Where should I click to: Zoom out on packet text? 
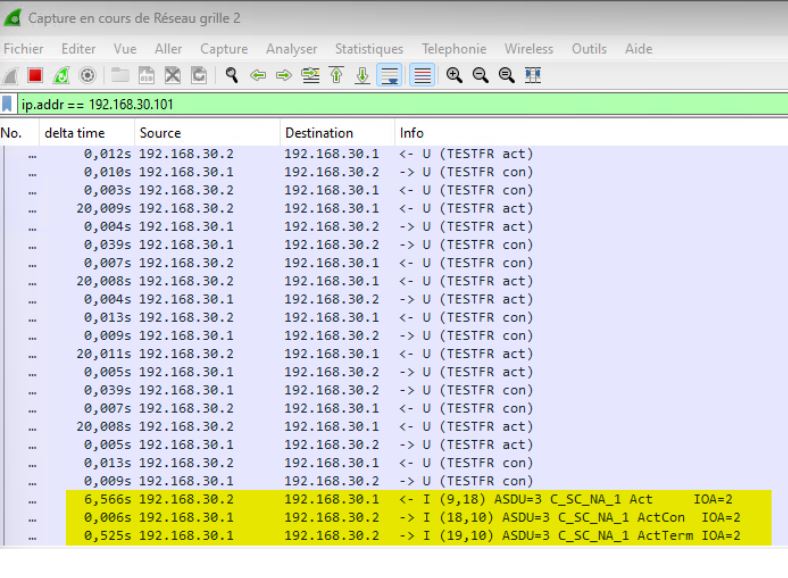pyautogui.click(x=480, y=75)
